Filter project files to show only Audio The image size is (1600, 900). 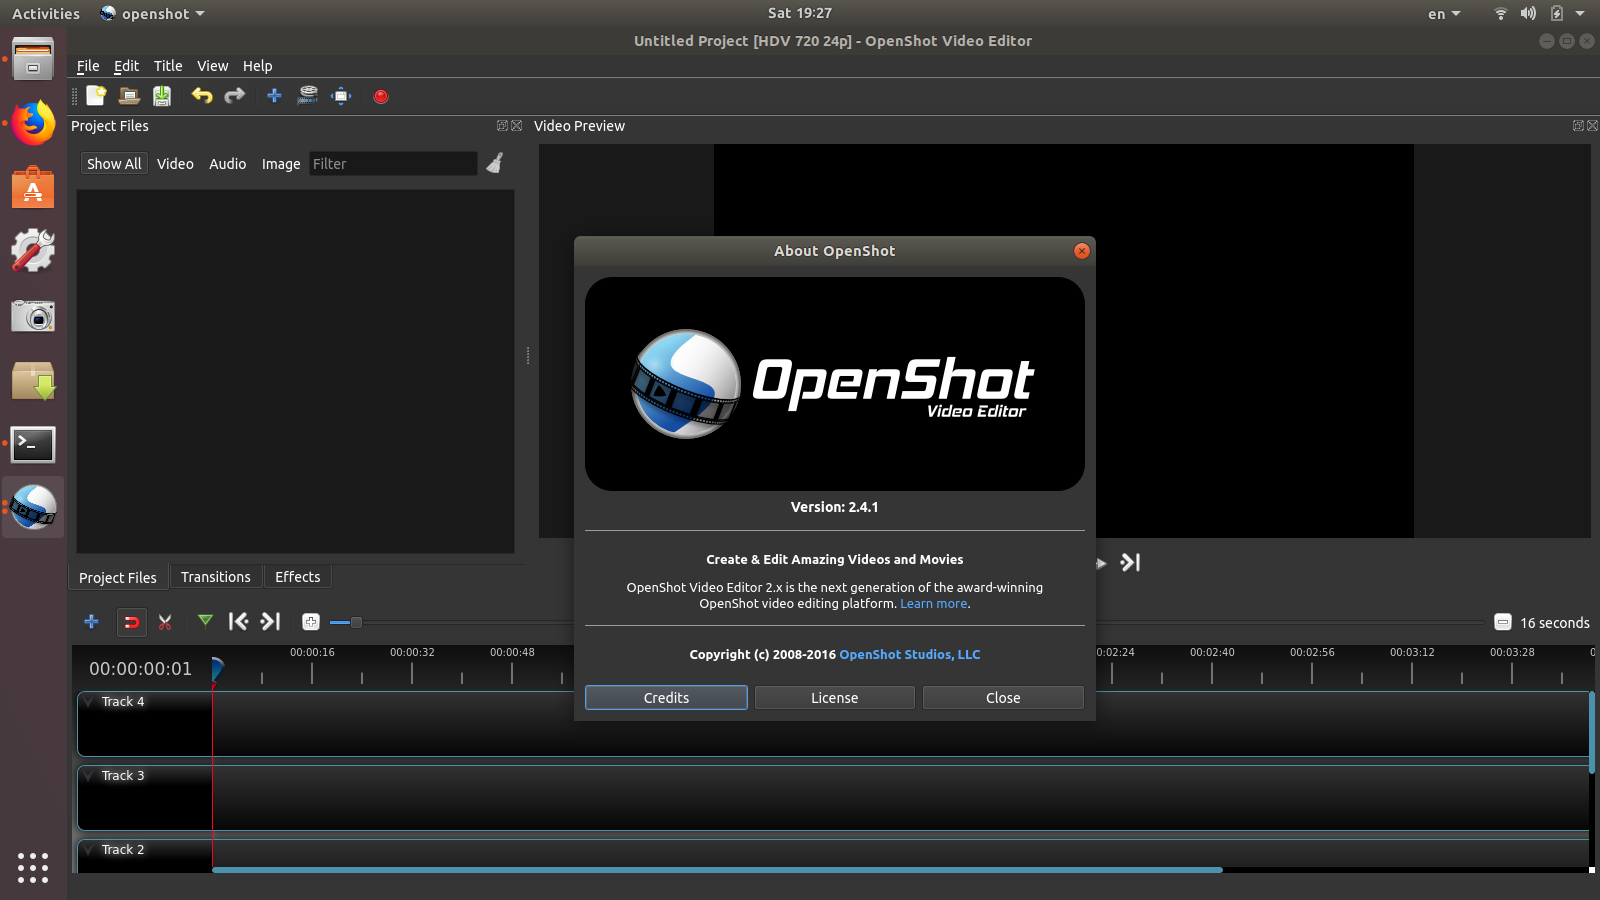227,163
